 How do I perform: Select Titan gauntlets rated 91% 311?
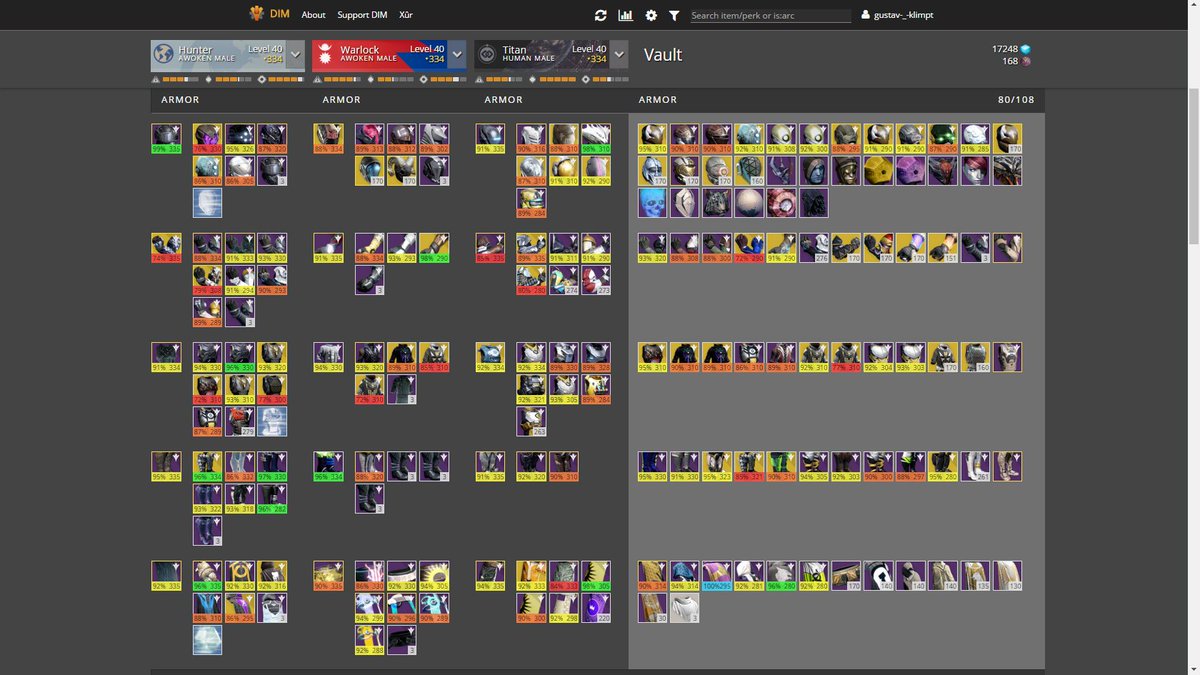click(563, 248)
